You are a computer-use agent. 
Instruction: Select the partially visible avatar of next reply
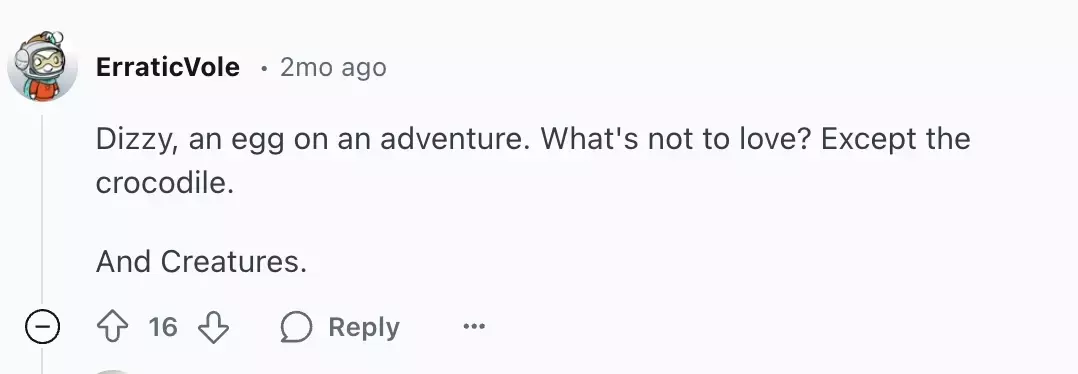(x=111, y=371)
